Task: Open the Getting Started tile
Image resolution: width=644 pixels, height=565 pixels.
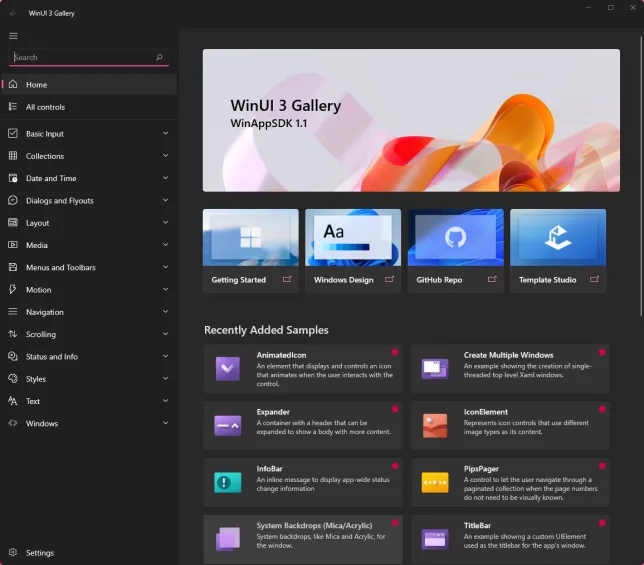Action: pos(251,250)
